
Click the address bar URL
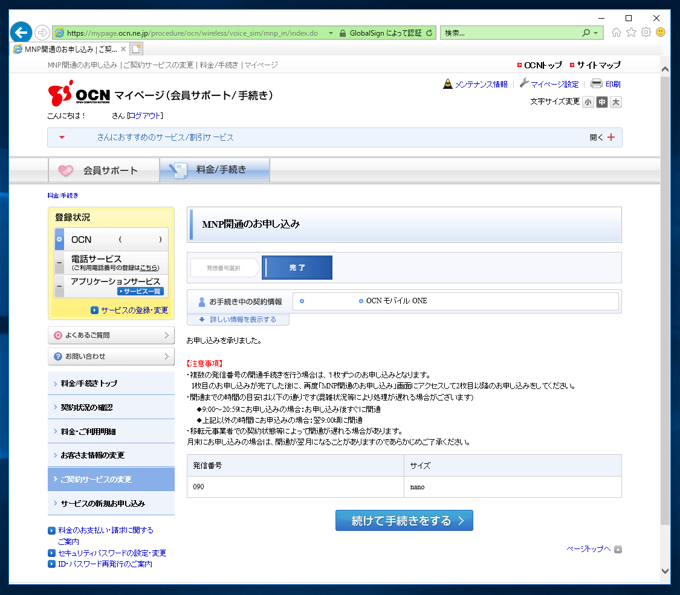(192, 33)
